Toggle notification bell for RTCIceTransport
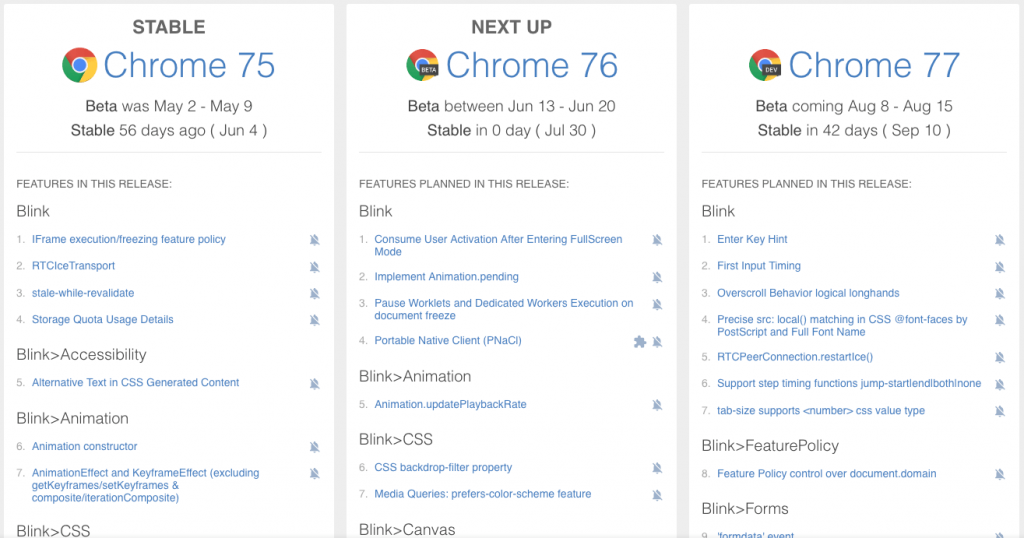The height and width of the screenshot is (538, 1024). [x=314, y=267]
